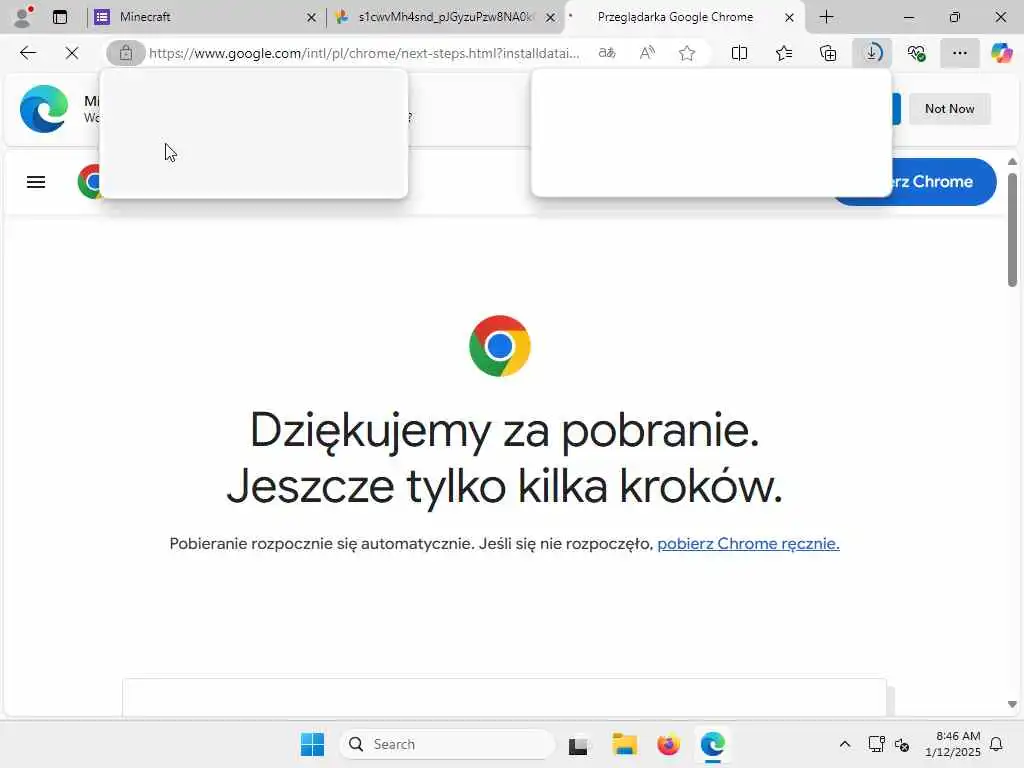The height and width of the screenshot is (768, 1024).
Task: Open the Favorites list icon
Action: pos(784,53)
